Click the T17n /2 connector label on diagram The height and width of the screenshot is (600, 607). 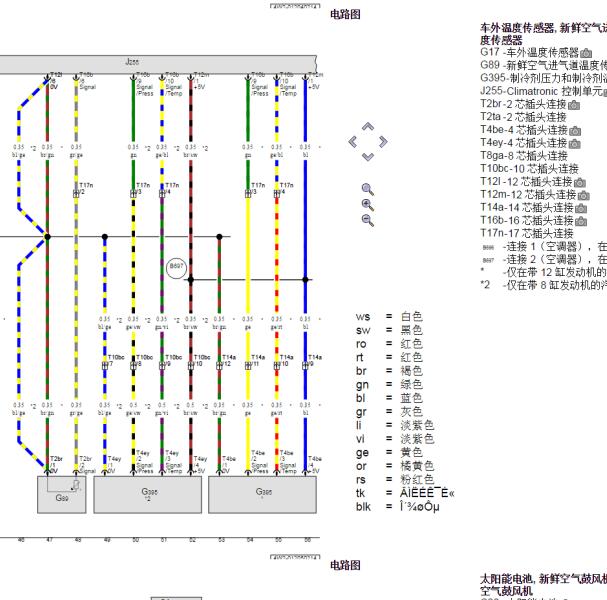[86, 188]
